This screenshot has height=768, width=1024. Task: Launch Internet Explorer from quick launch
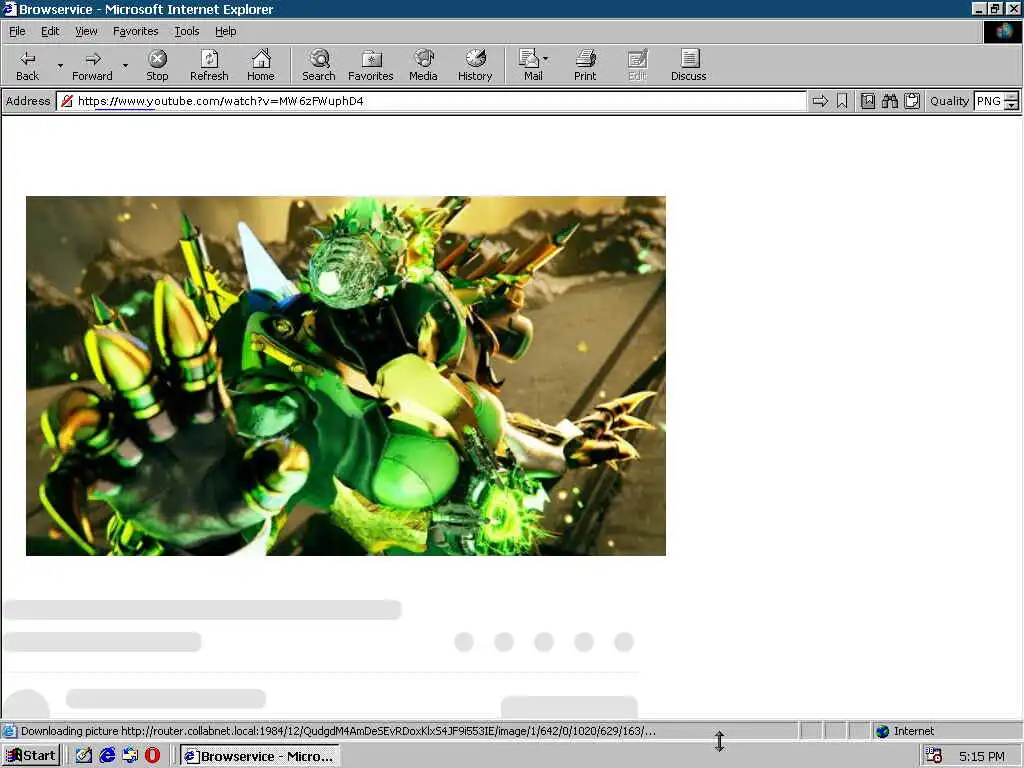[107, 756]
